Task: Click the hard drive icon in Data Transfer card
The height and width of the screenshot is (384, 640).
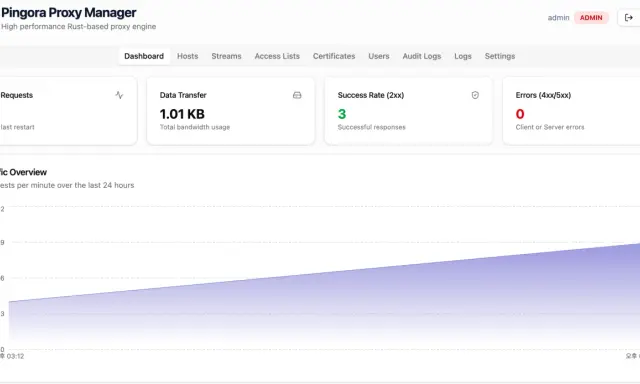Action: click(x=297, y=95)
